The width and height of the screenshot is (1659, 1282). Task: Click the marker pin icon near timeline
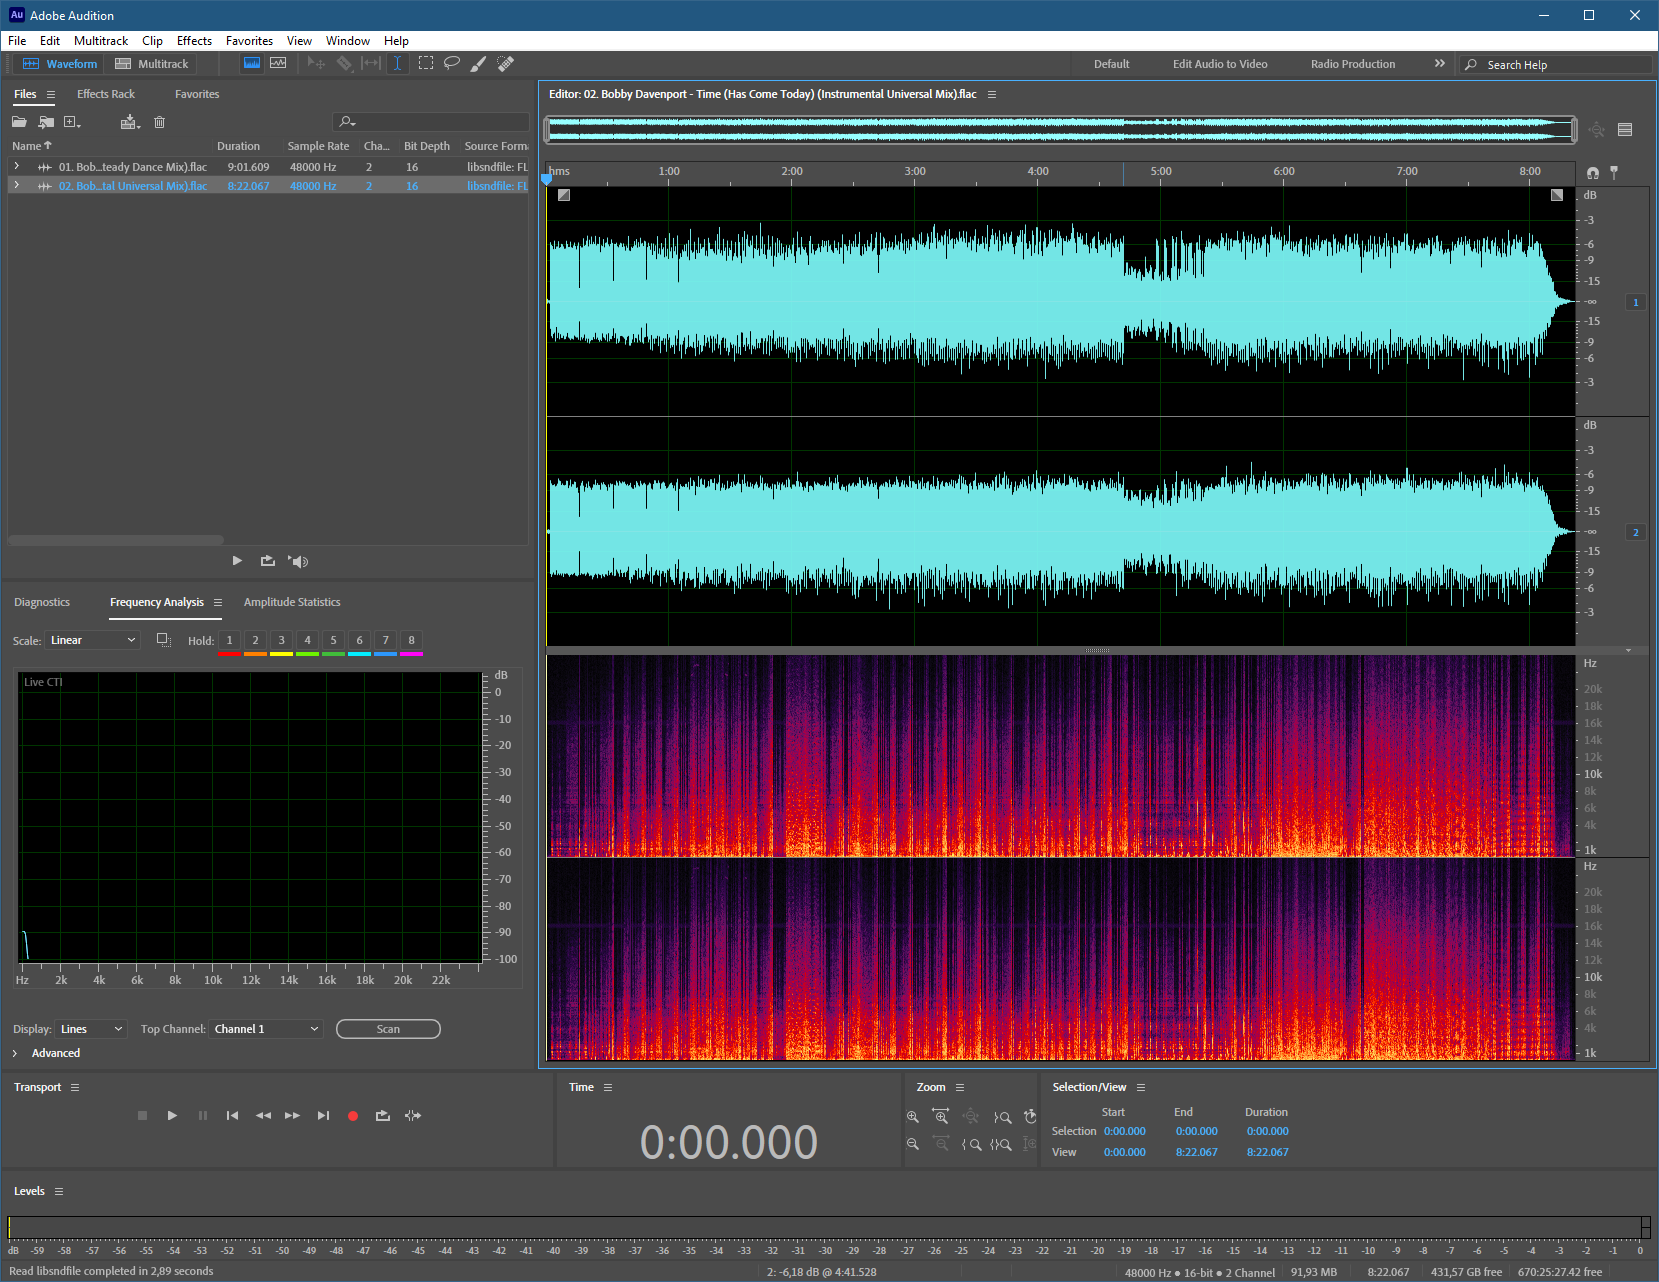point(1614,172)
